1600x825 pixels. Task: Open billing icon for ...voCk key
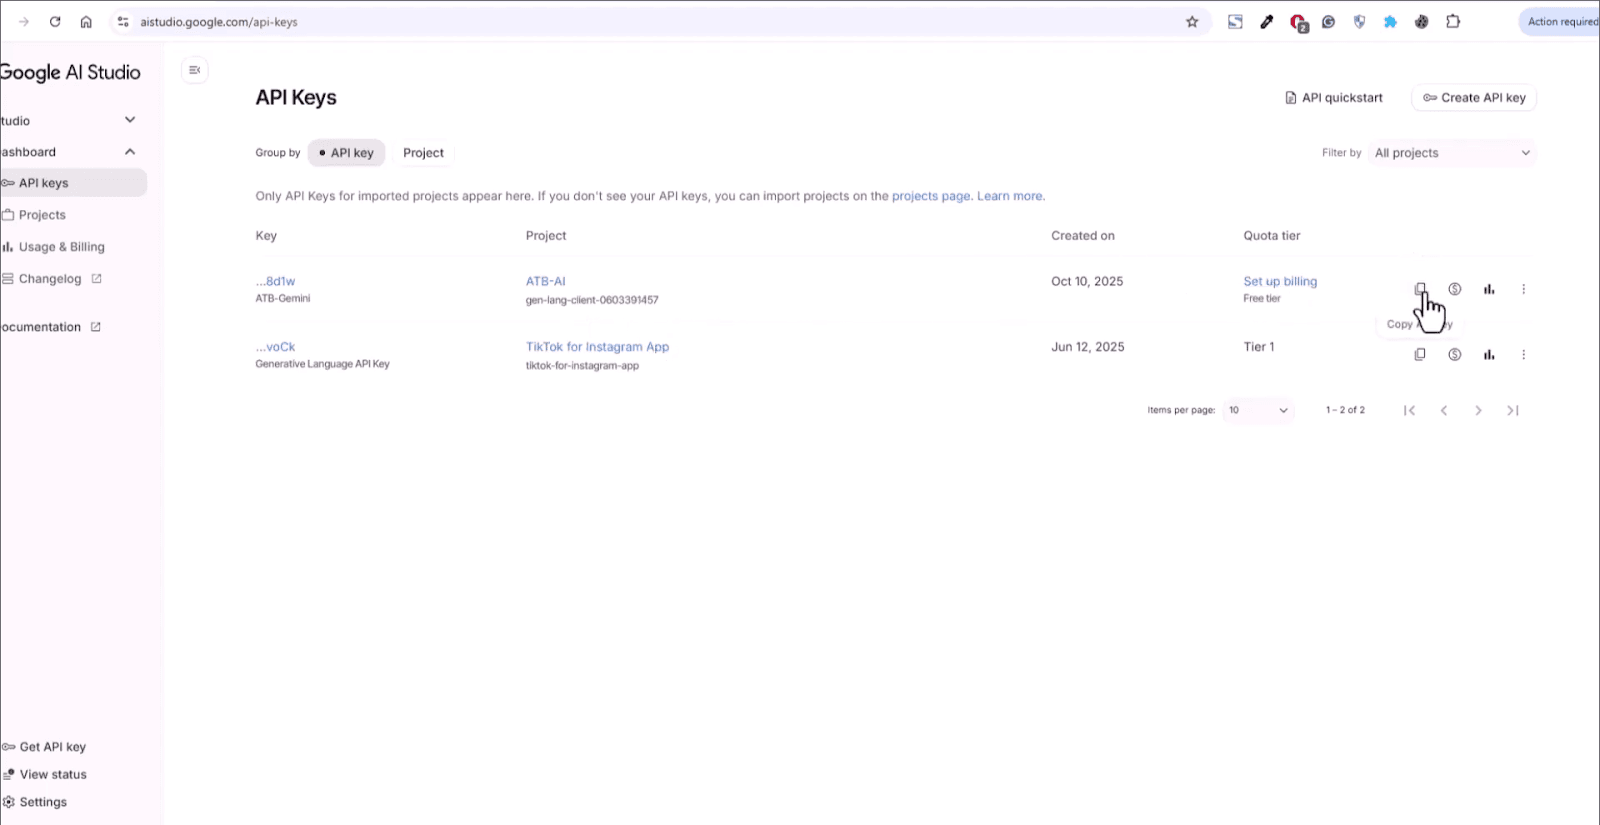[x=1455, y=354]
